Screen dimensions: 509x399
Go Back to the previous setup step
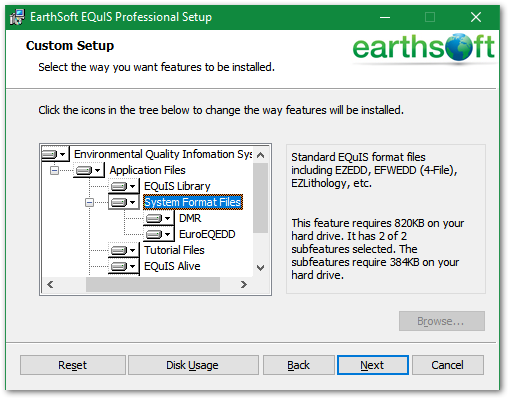click(x=299, y=365)
